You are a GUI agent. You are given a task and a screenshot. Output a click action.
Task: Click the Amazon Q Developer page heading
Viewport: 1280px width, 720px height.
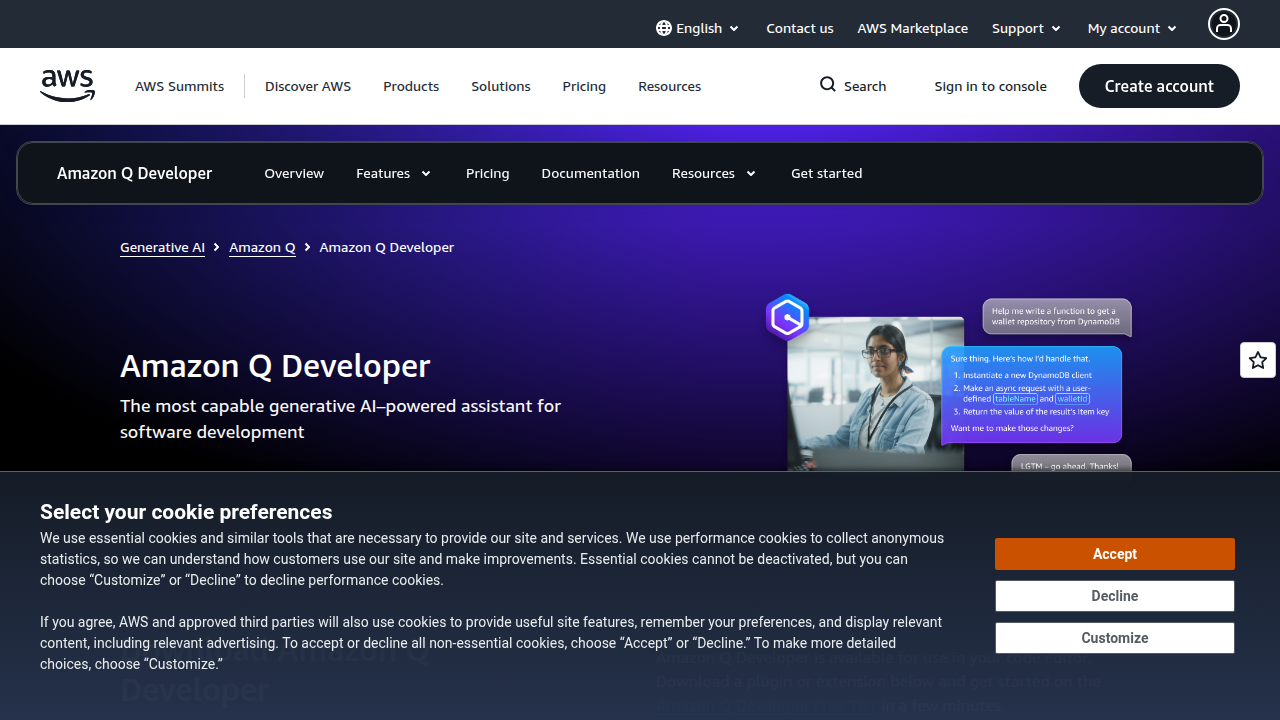click(x=275, y=366)
